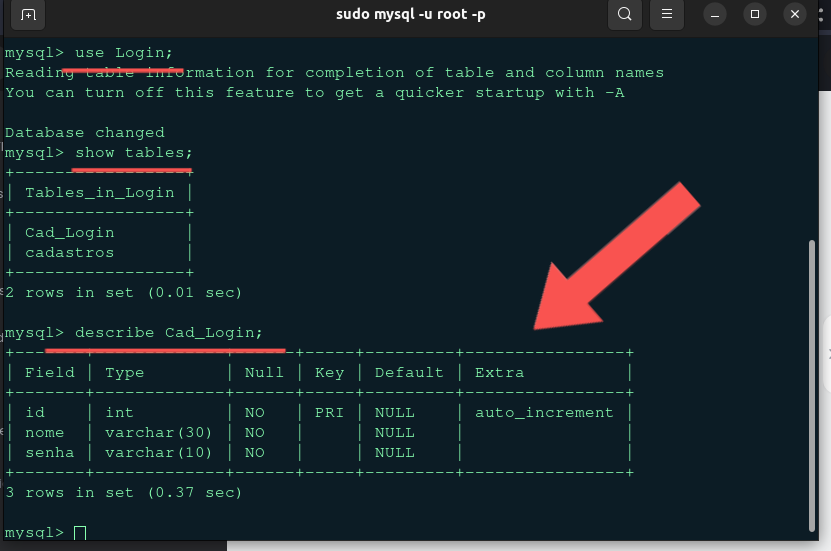
Task: Click the 'describe Cad_Login;' command text
Action: click(169, 333)
